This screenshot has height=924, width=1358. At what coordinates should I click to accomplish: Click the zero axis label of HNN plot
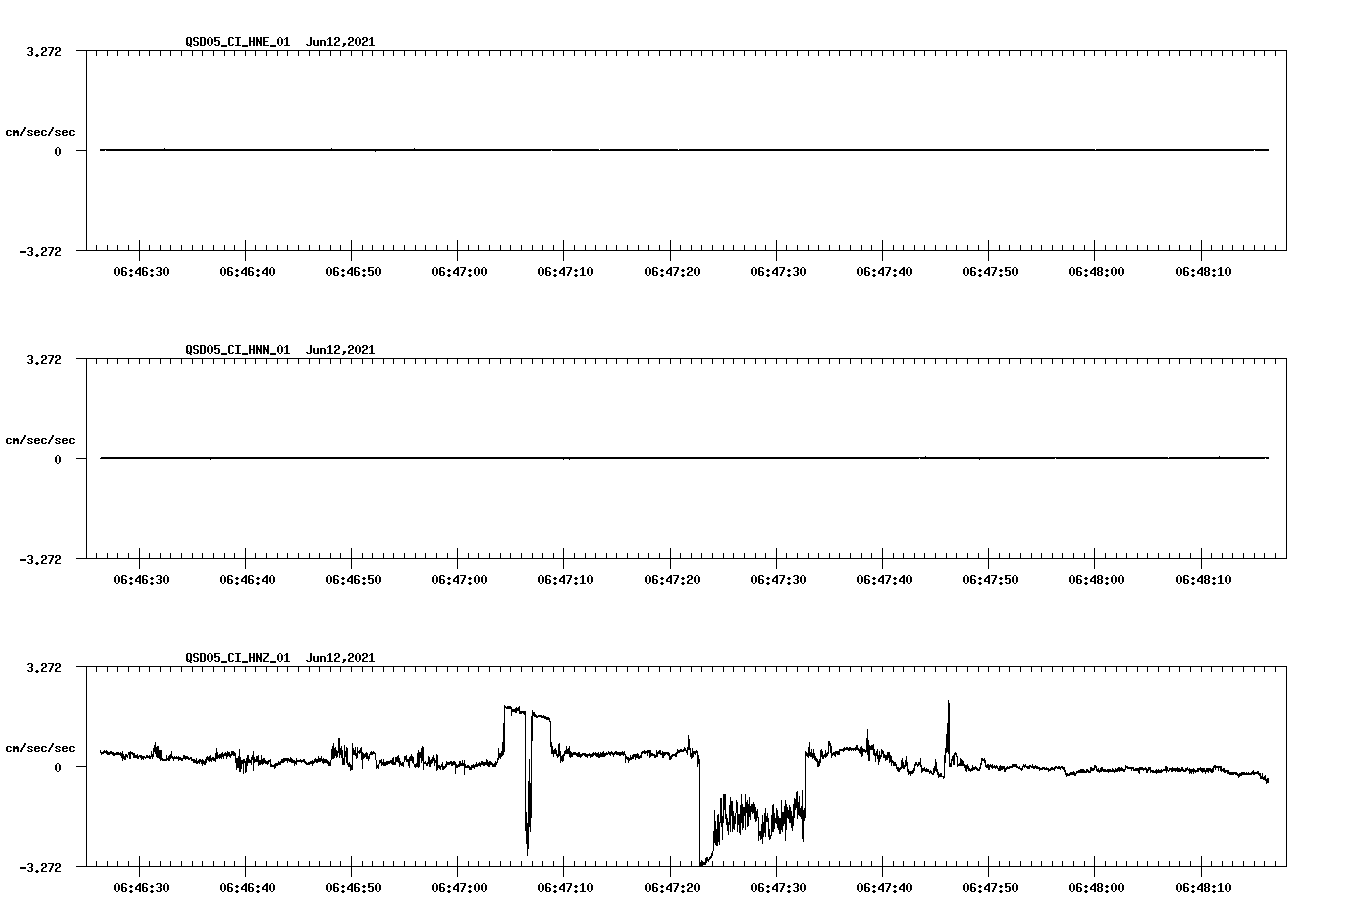coord(58,460)
